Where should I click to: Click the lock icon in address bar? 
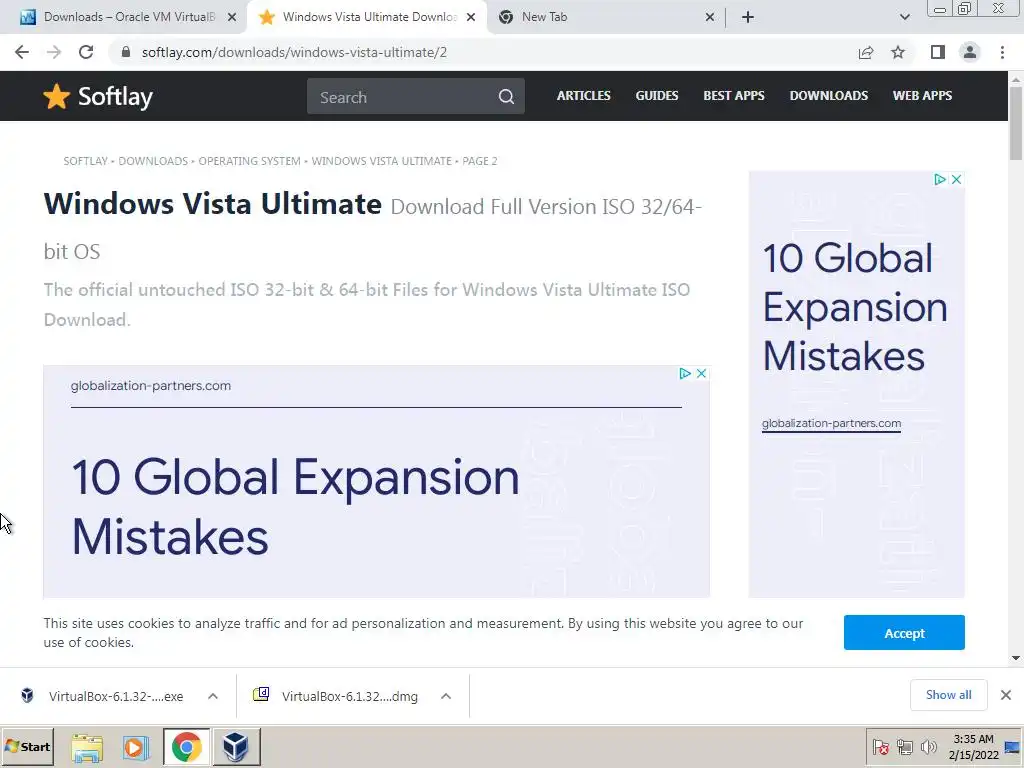[125, 52]
